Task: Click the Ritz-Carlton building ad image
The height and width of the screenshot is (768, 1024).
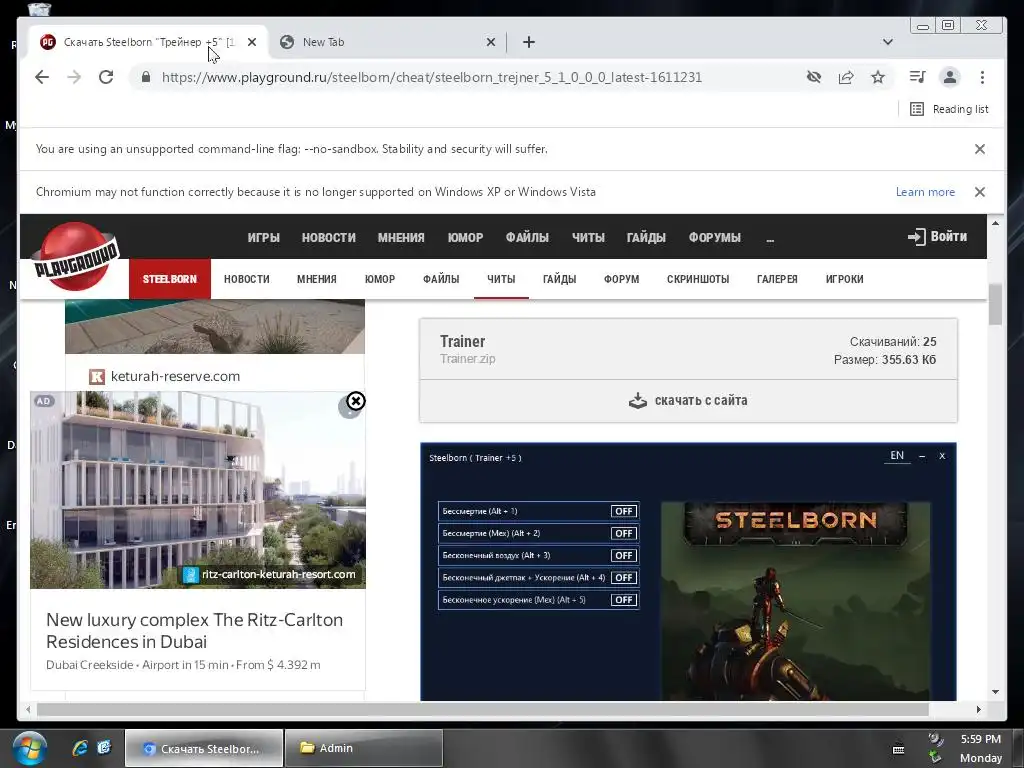Action: [198, 490]
